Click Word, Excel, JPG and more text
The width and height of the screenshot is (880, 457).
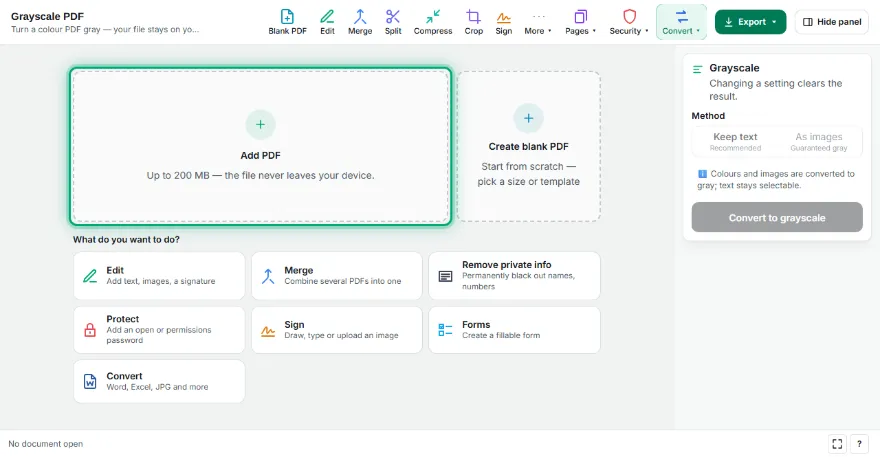pyautogui.click(x=157, y=387)
